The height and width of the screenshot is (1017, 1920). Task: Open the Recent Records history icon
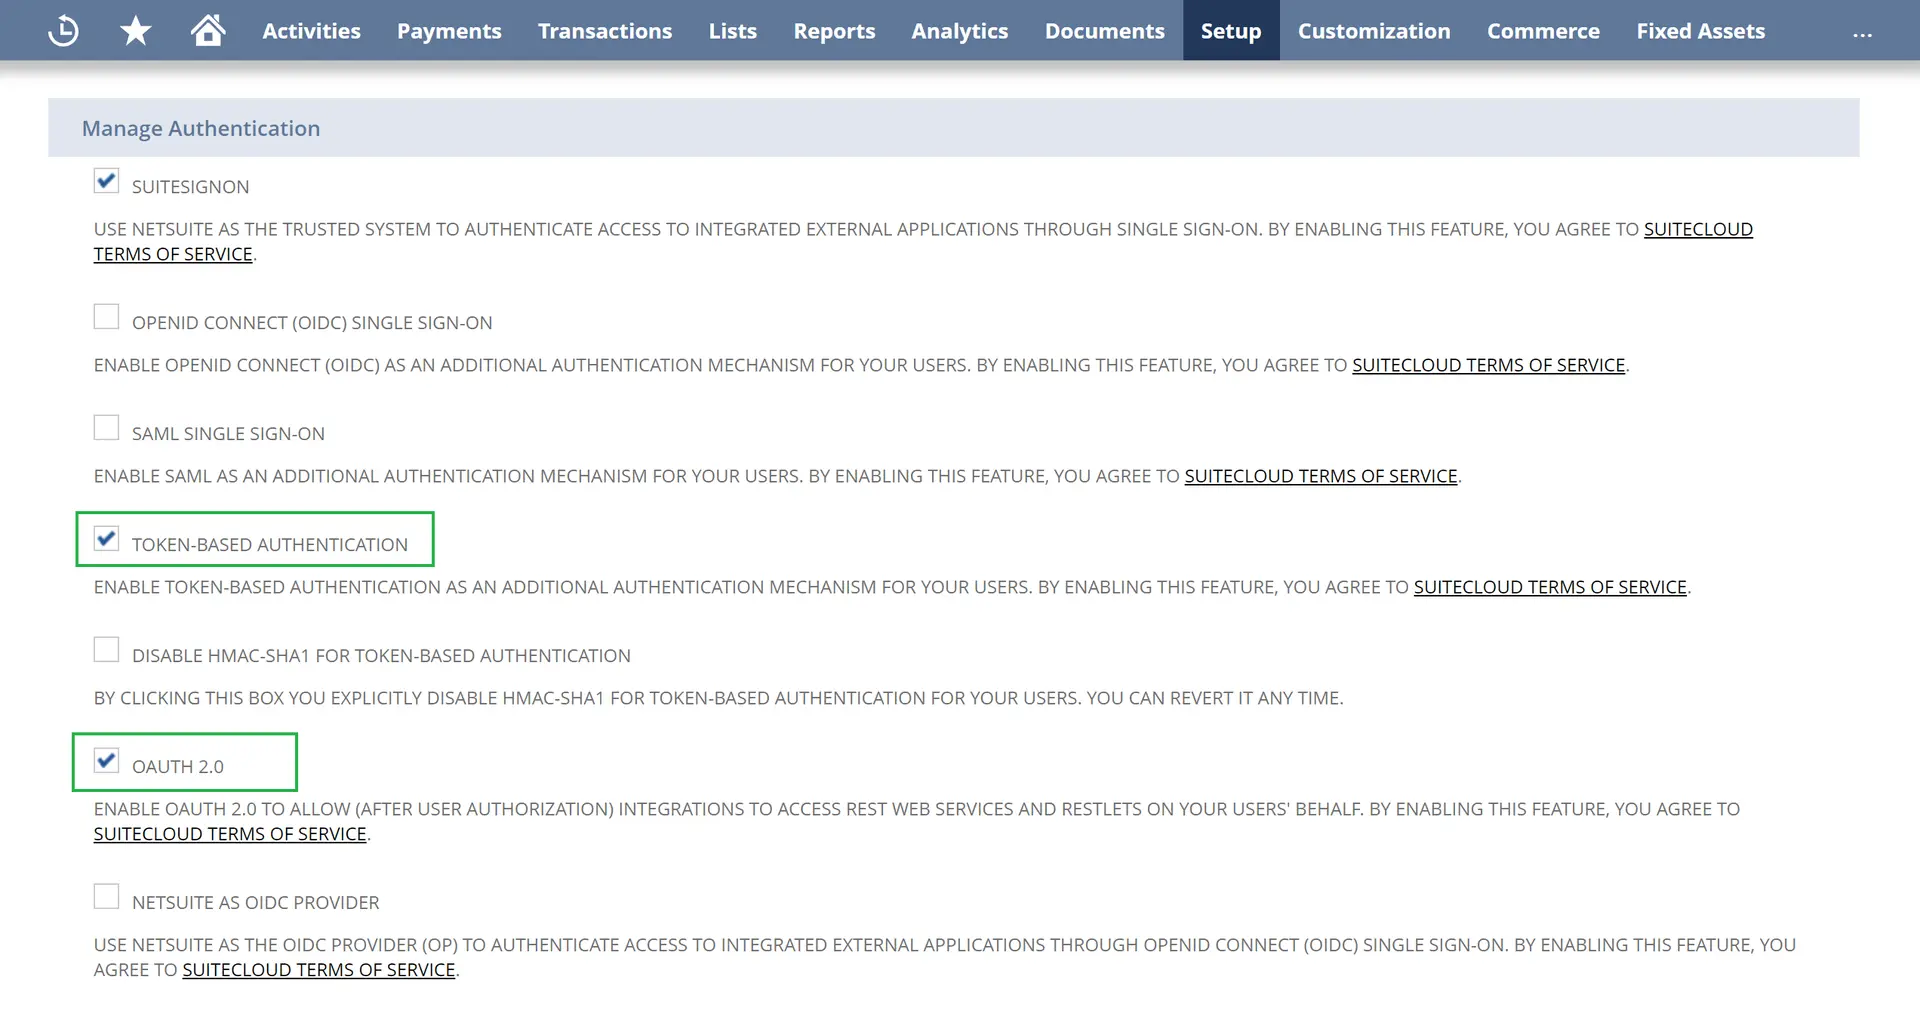[x=63, y=31]
